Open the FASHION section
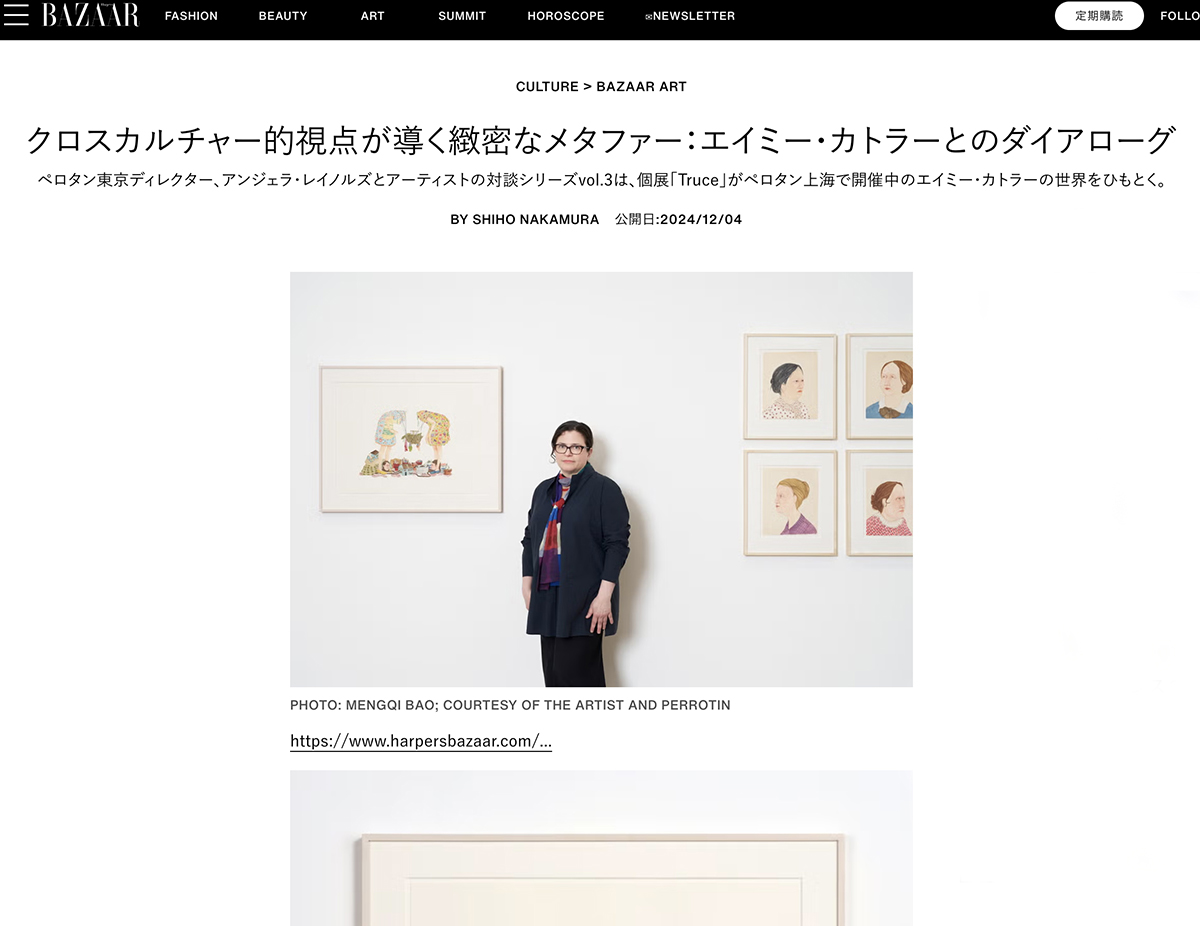This screenshot has width=1200, height=926. [x=191, y=16]
